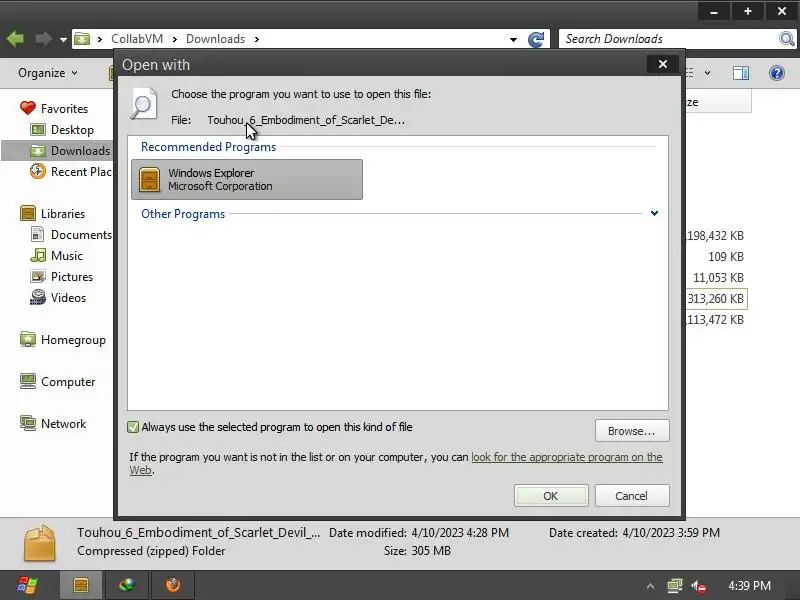The image size is (800, 600).
Task: Click the search magnifier icon
Action: 787,39
